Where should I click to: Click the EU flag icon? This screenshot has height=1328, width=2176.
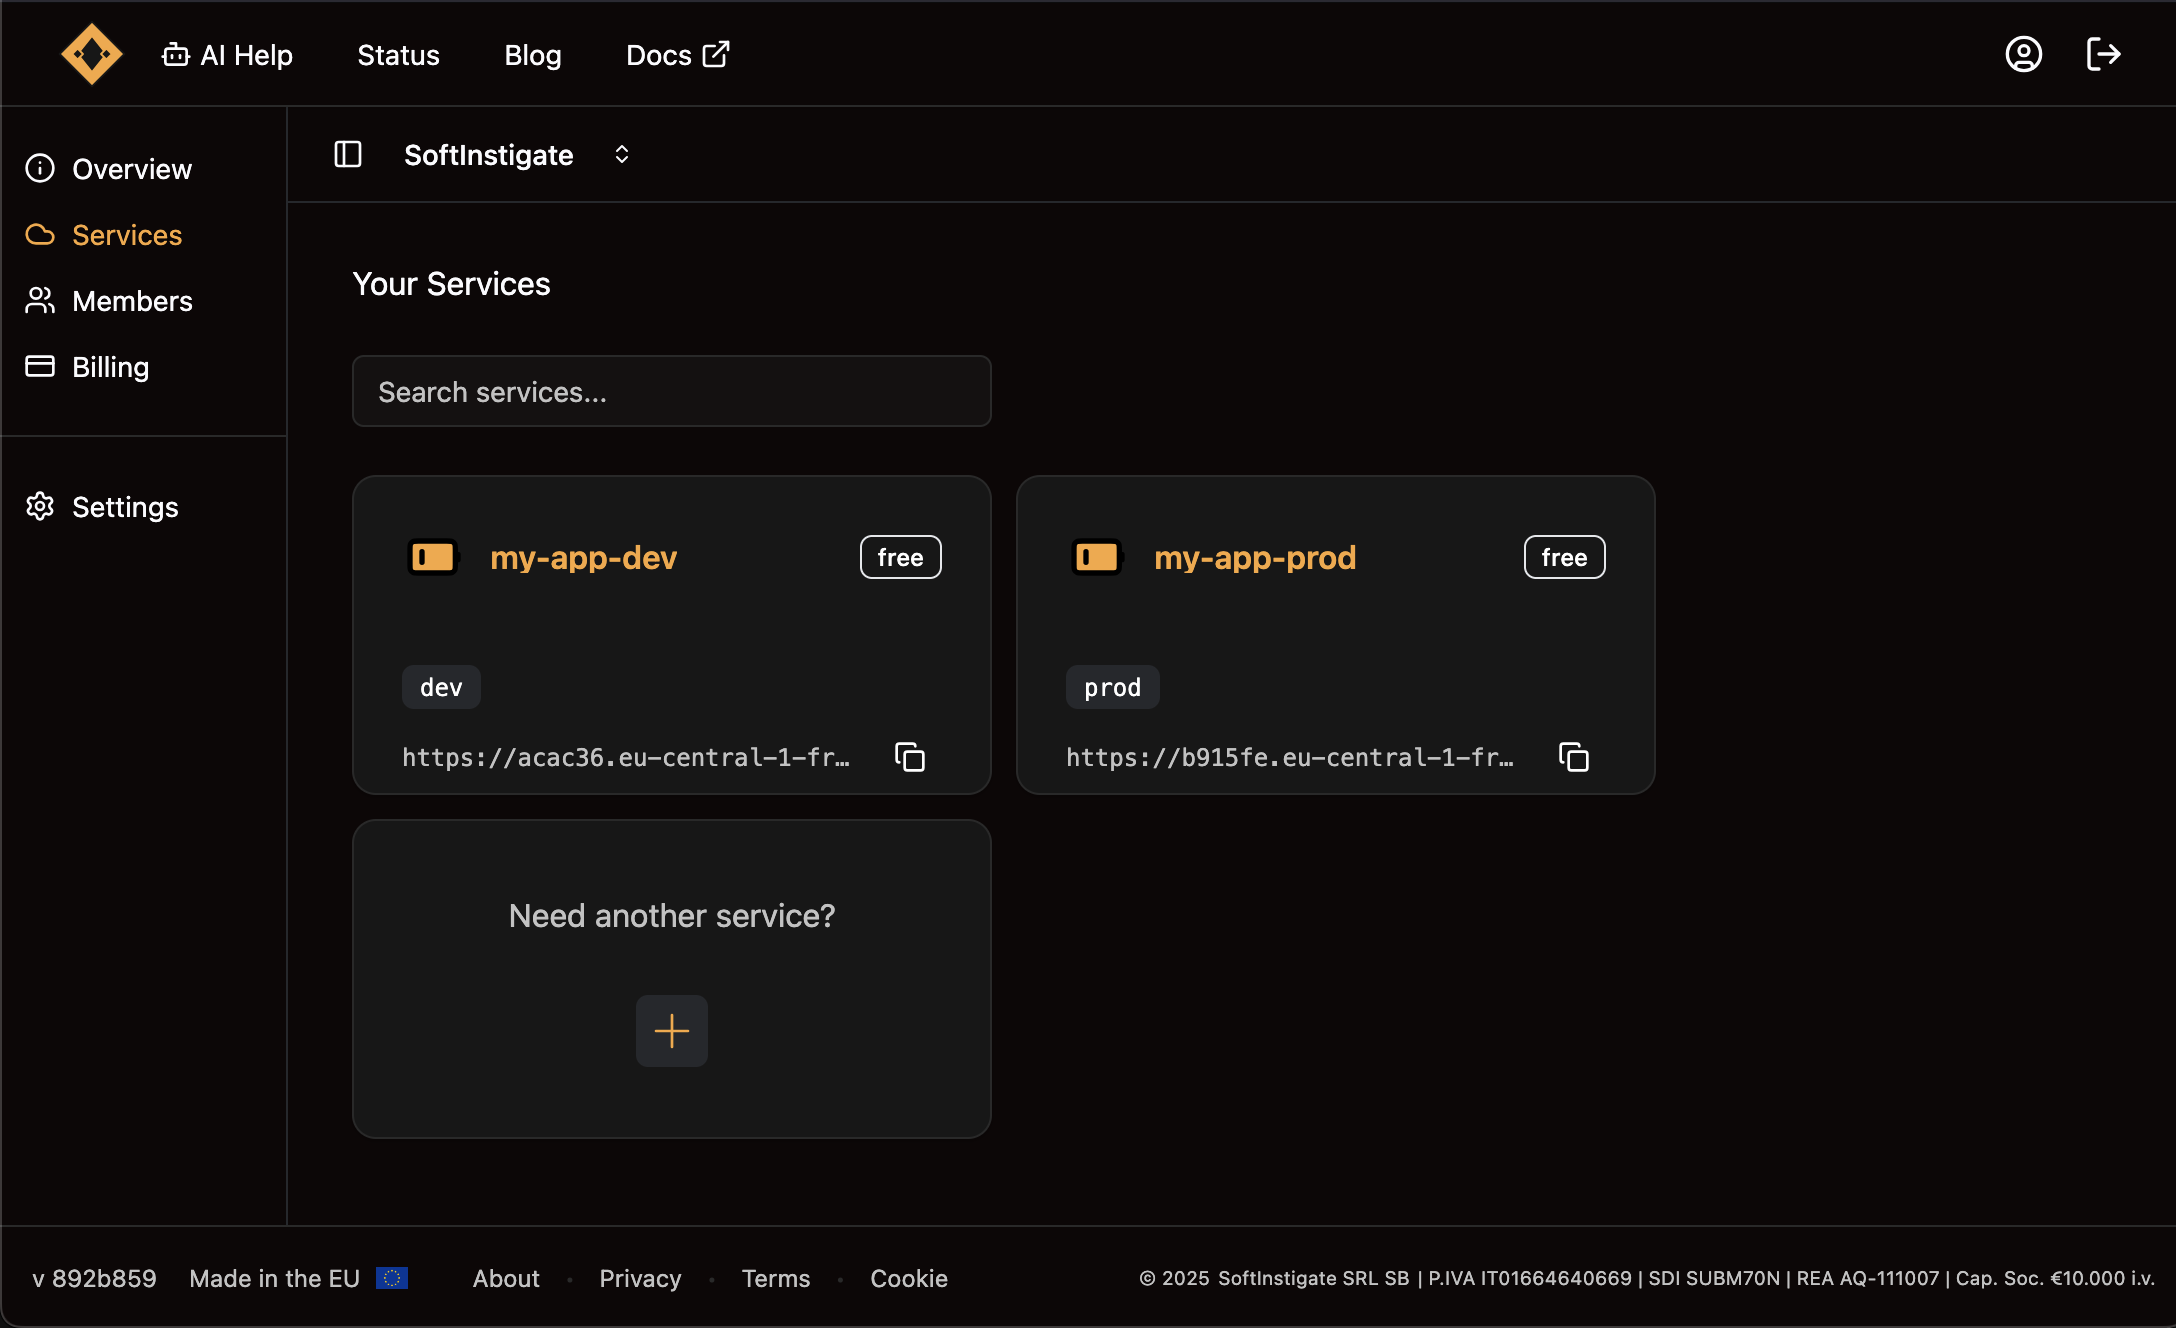tap(391, 1278)
